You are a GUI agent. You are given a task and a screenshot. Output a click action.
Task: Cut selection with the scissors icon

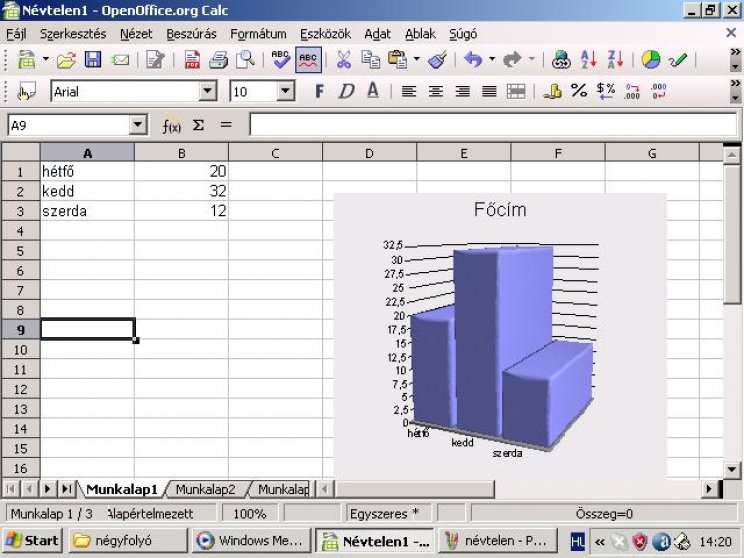point(344,60)
